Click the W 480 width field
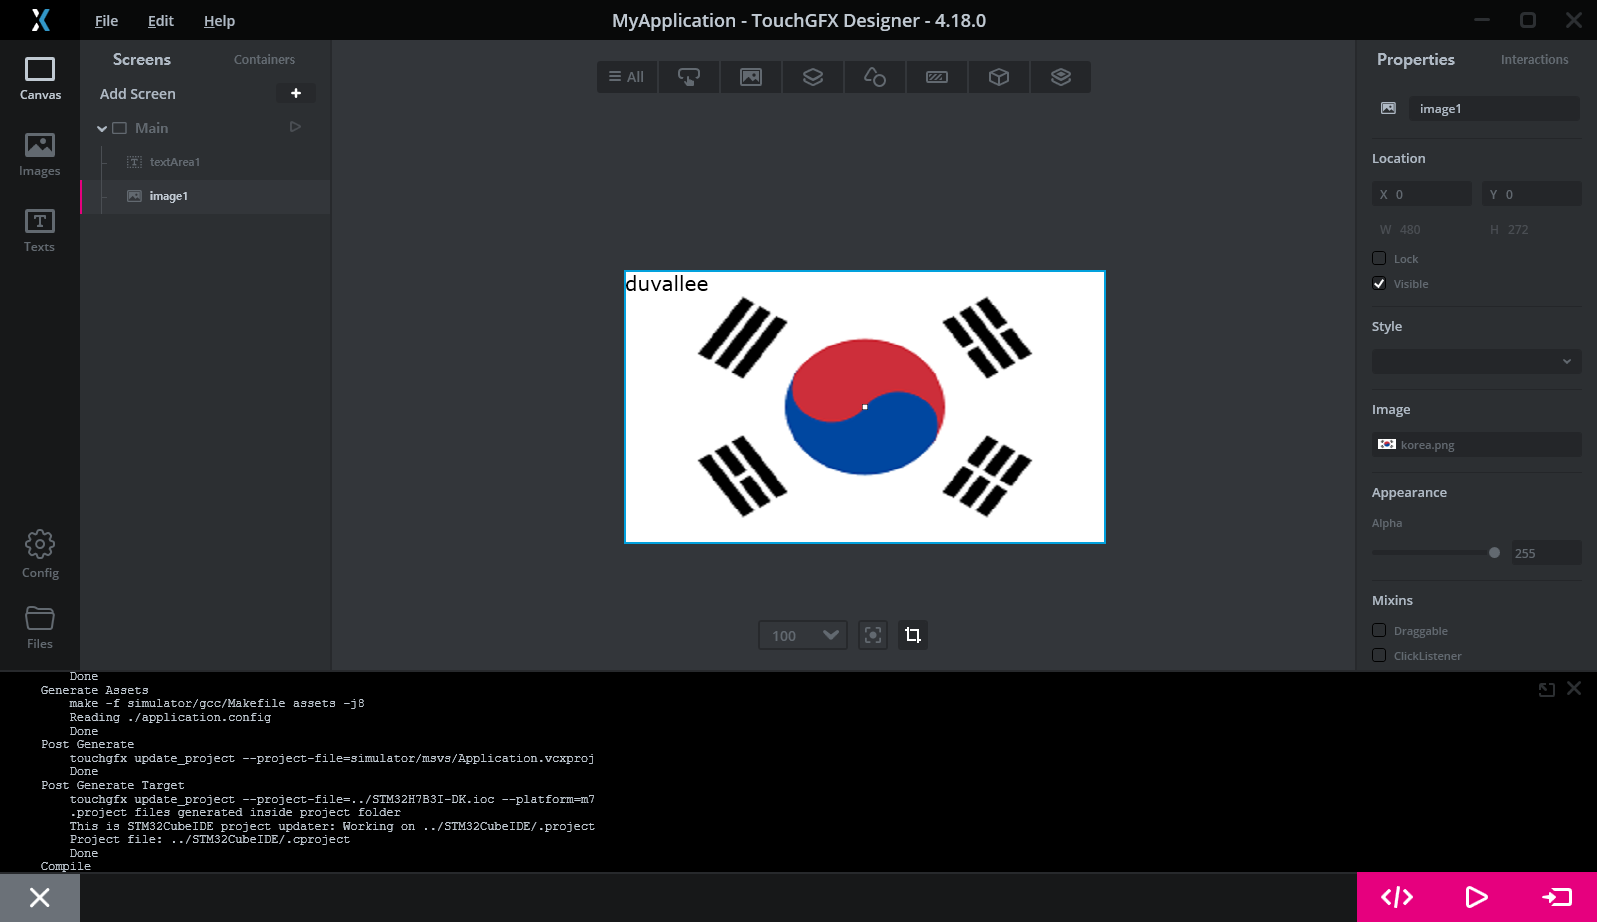1597x922 pixels. click(1422, 229)
